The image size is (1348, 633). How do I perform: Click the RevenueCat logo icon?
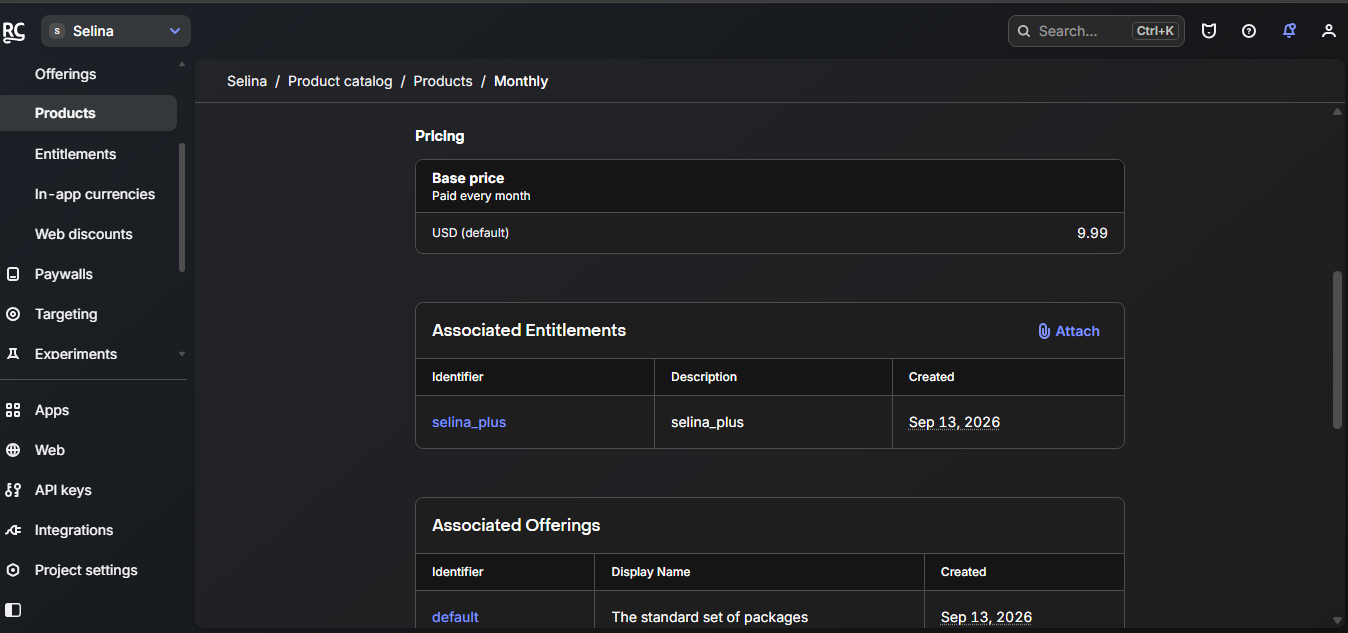(x=13, y=32)
